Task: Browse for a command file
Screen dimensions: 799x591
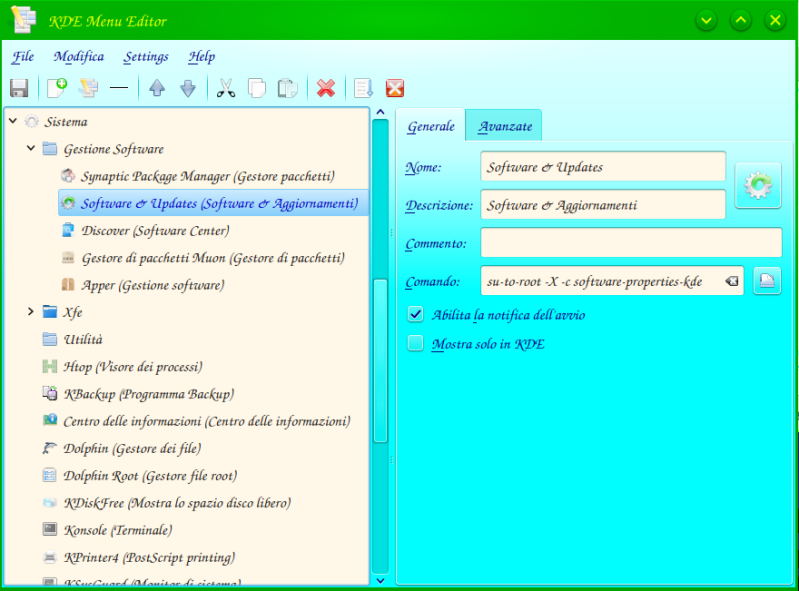Action: pyautogui.click(x=767, y=281)
